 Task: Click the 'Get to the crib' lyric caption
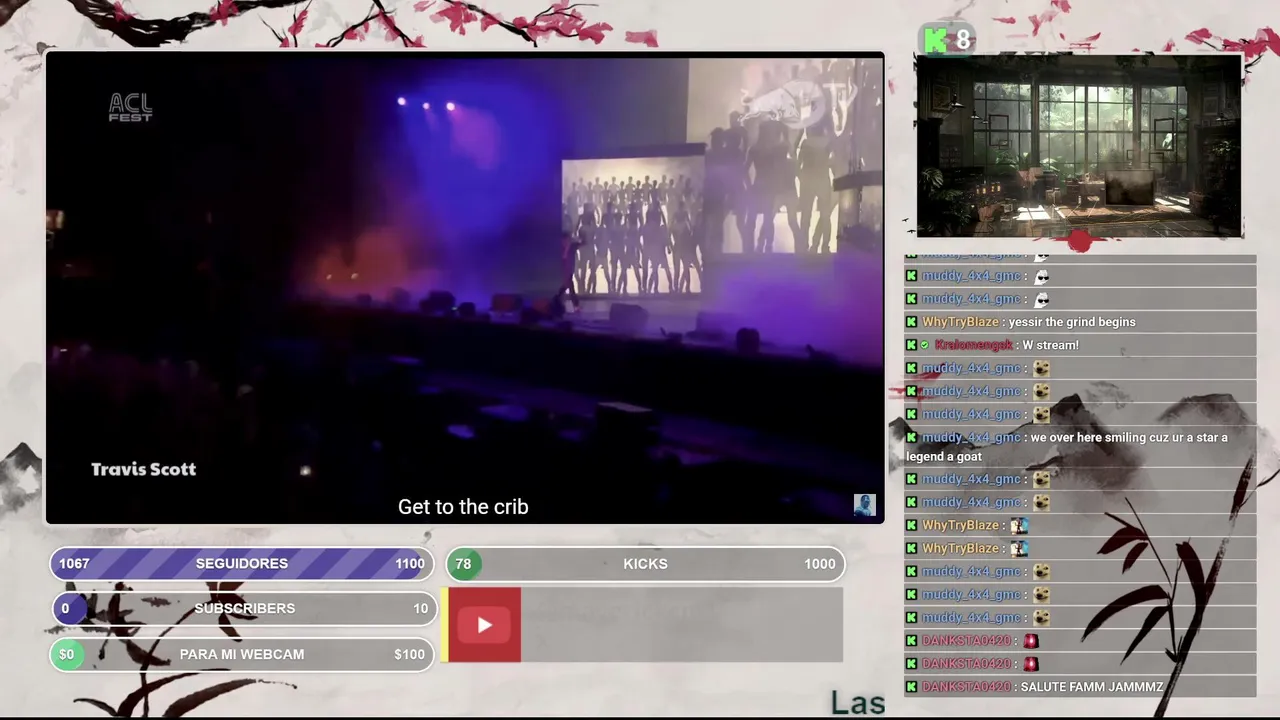point(463,507)
